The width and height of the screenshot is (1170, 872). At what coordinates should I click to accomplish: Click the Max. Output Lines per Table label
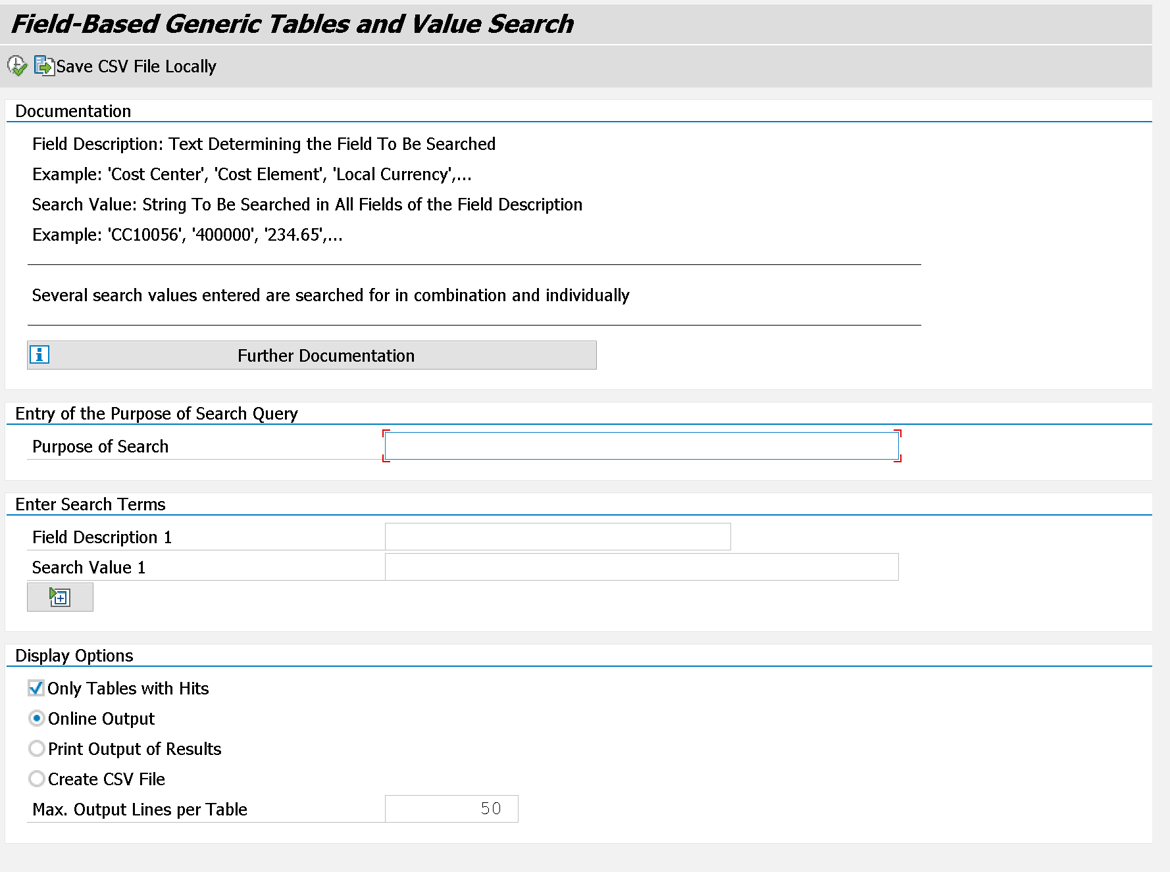pos(139,809)
